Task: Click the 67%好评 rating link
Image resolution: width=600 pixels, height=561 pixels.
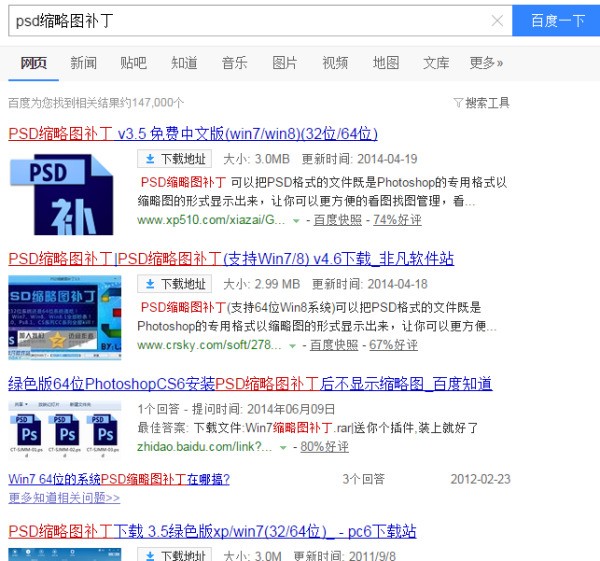Action: coord(391,345)
